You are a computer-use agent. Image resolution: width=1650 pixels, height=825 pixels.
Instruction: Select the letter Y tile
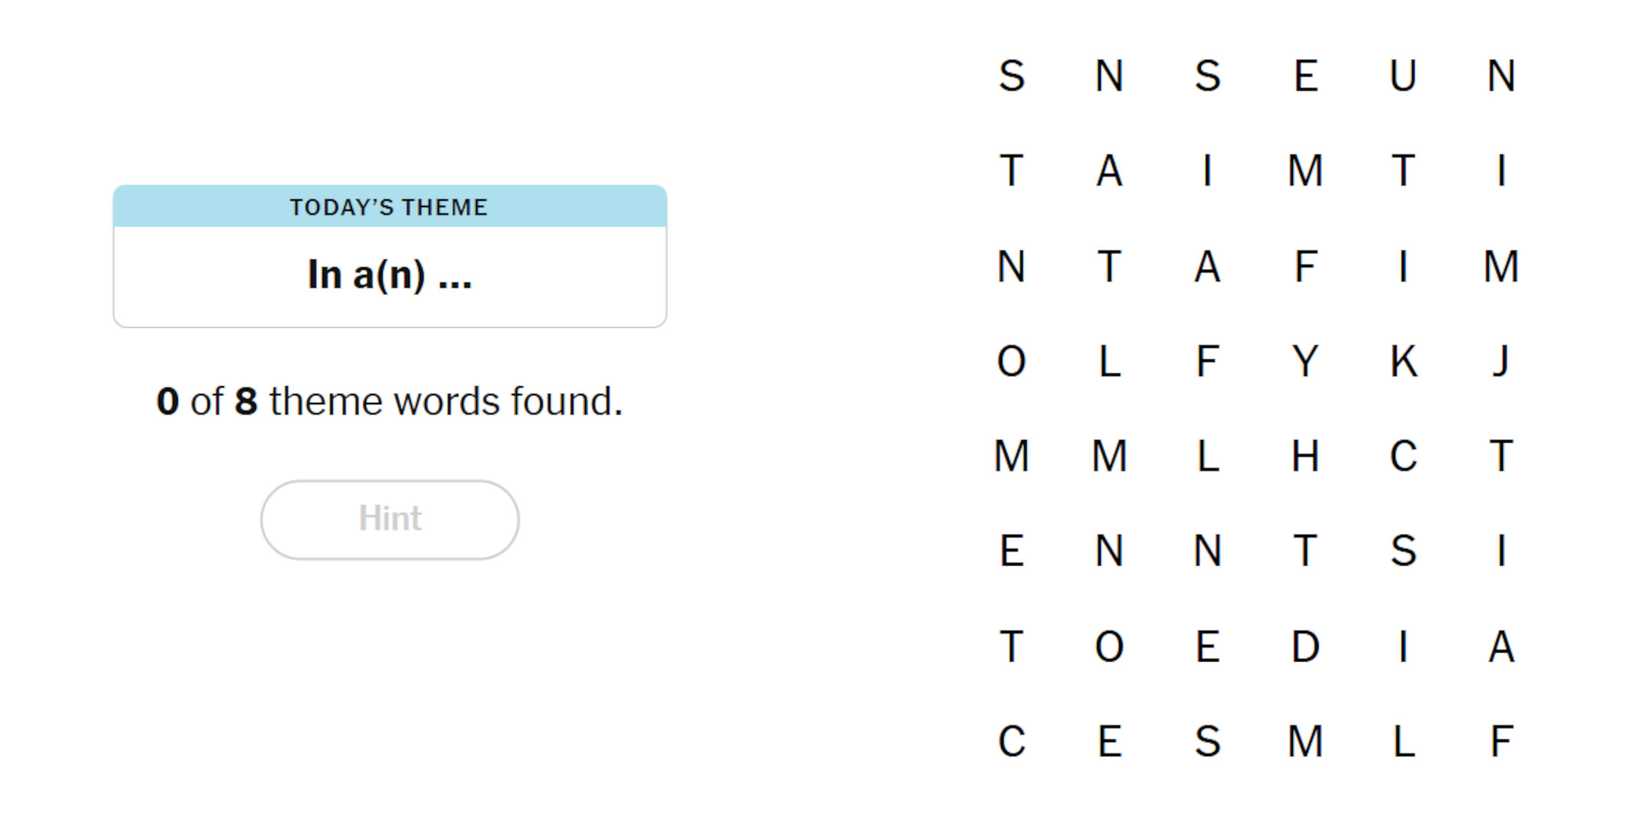coord(1305,361)
